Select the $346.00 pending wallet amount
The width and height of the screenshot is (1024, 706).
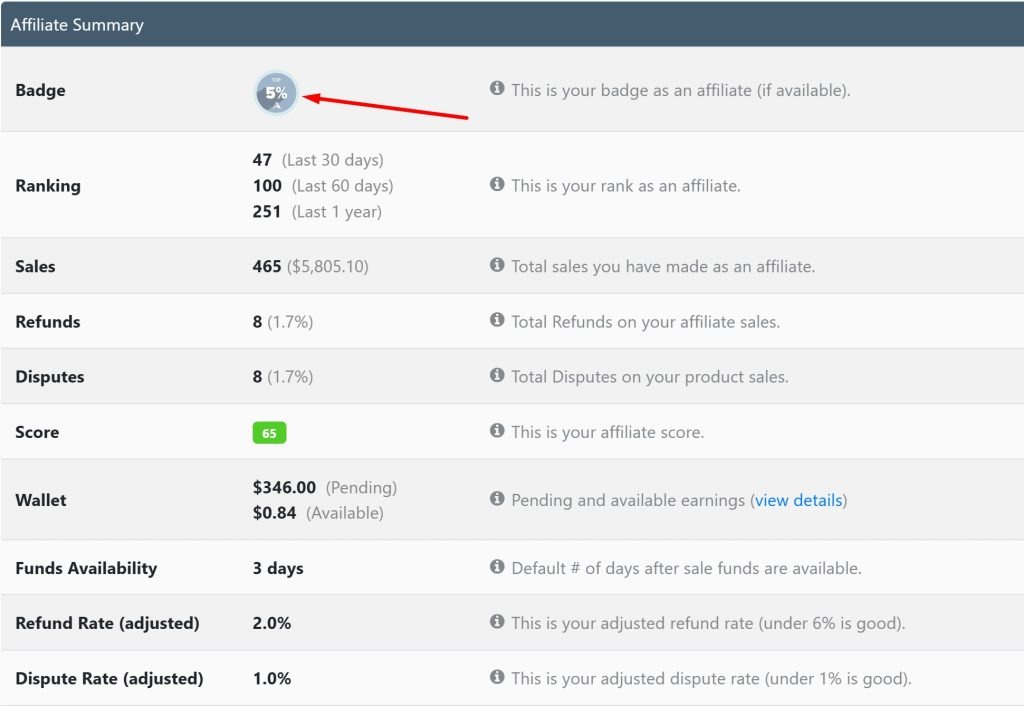(284, 487)
